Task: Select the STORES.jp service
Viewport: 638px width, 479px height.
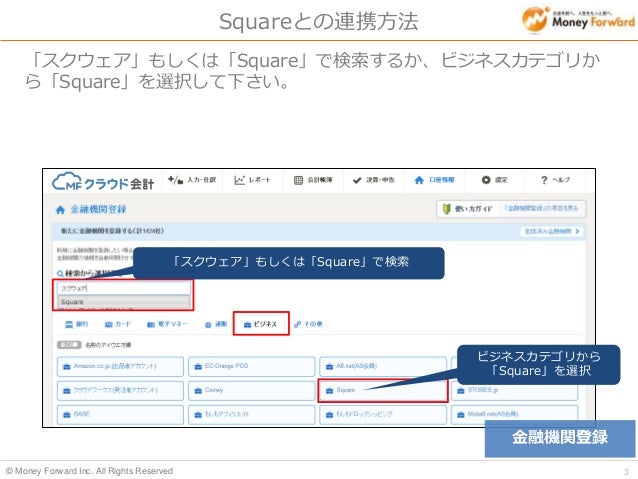Action: [514, 390]
